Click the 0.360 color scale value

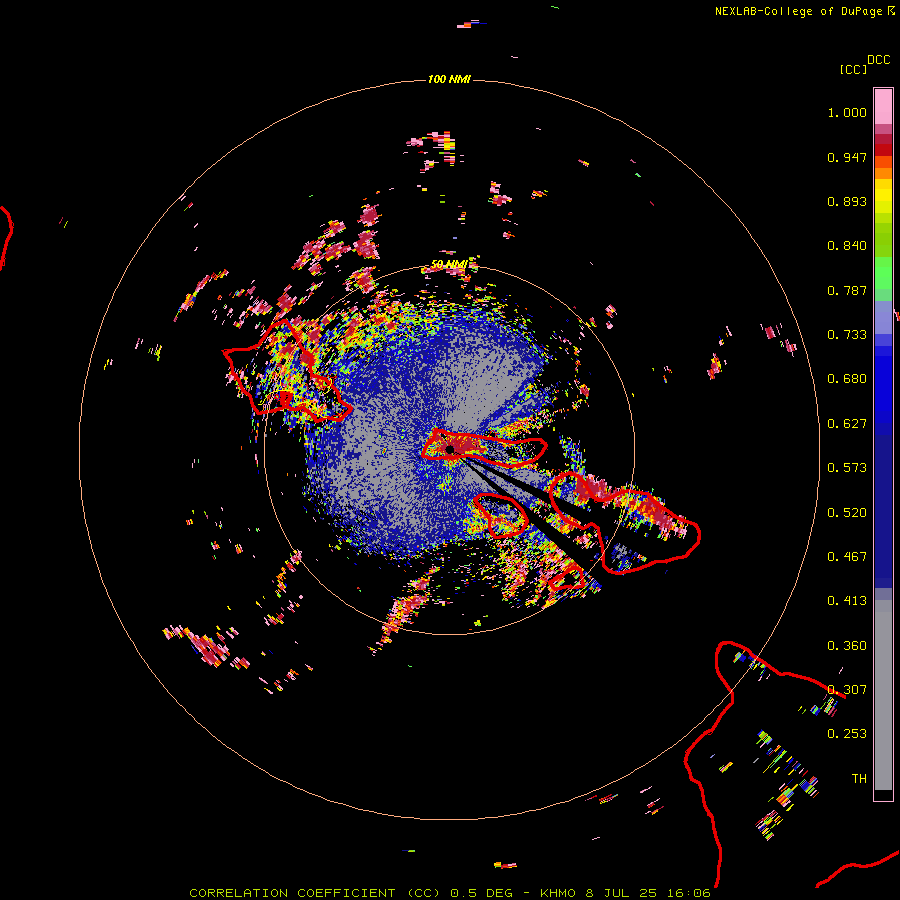847,646
